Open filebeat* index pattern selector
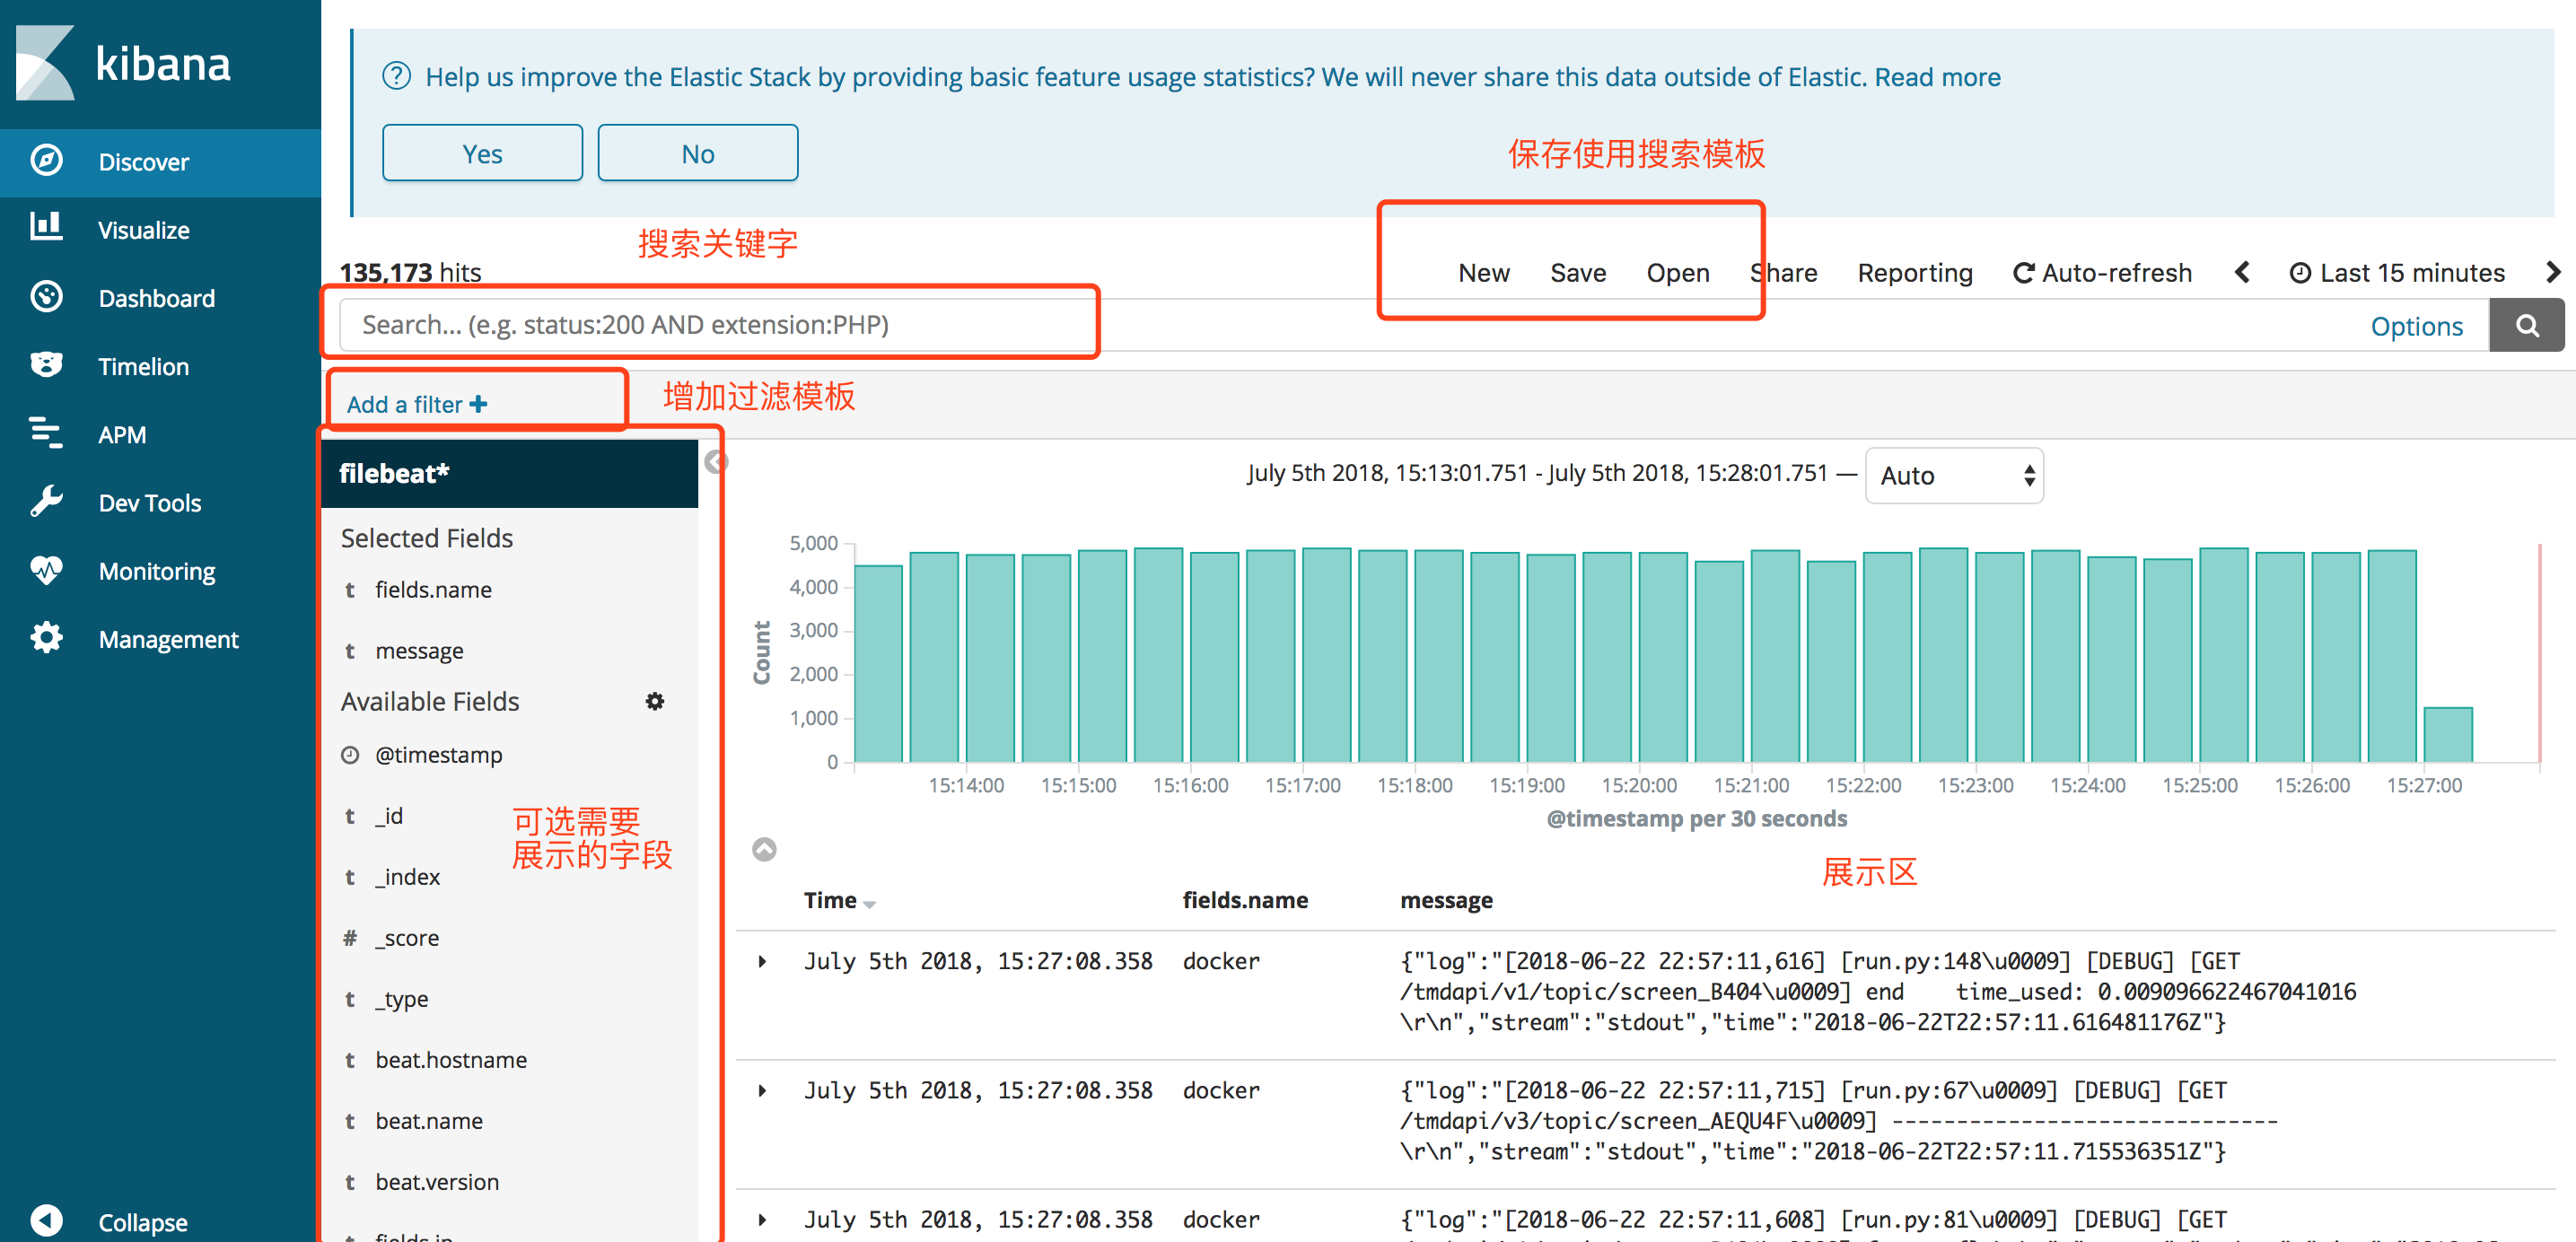 pos(509,473)
